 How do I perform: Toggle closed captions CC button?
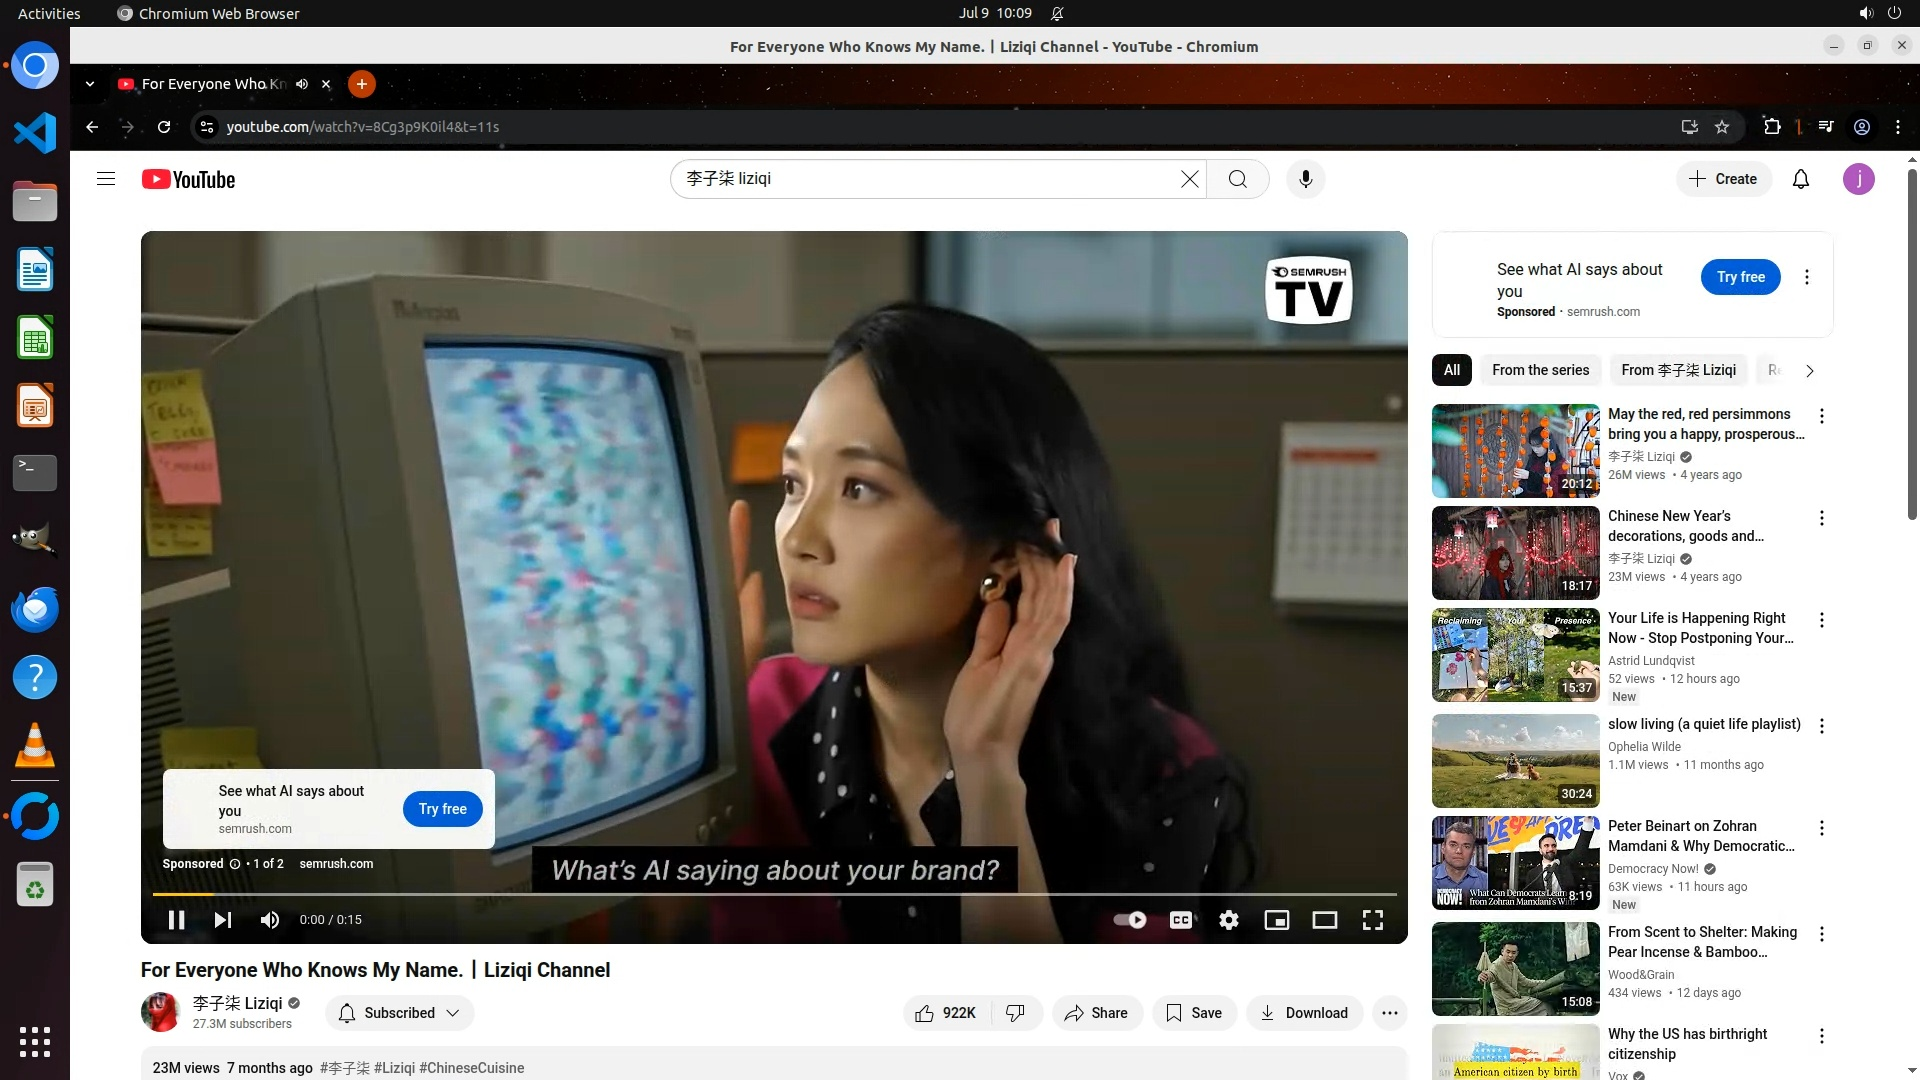1181,920
